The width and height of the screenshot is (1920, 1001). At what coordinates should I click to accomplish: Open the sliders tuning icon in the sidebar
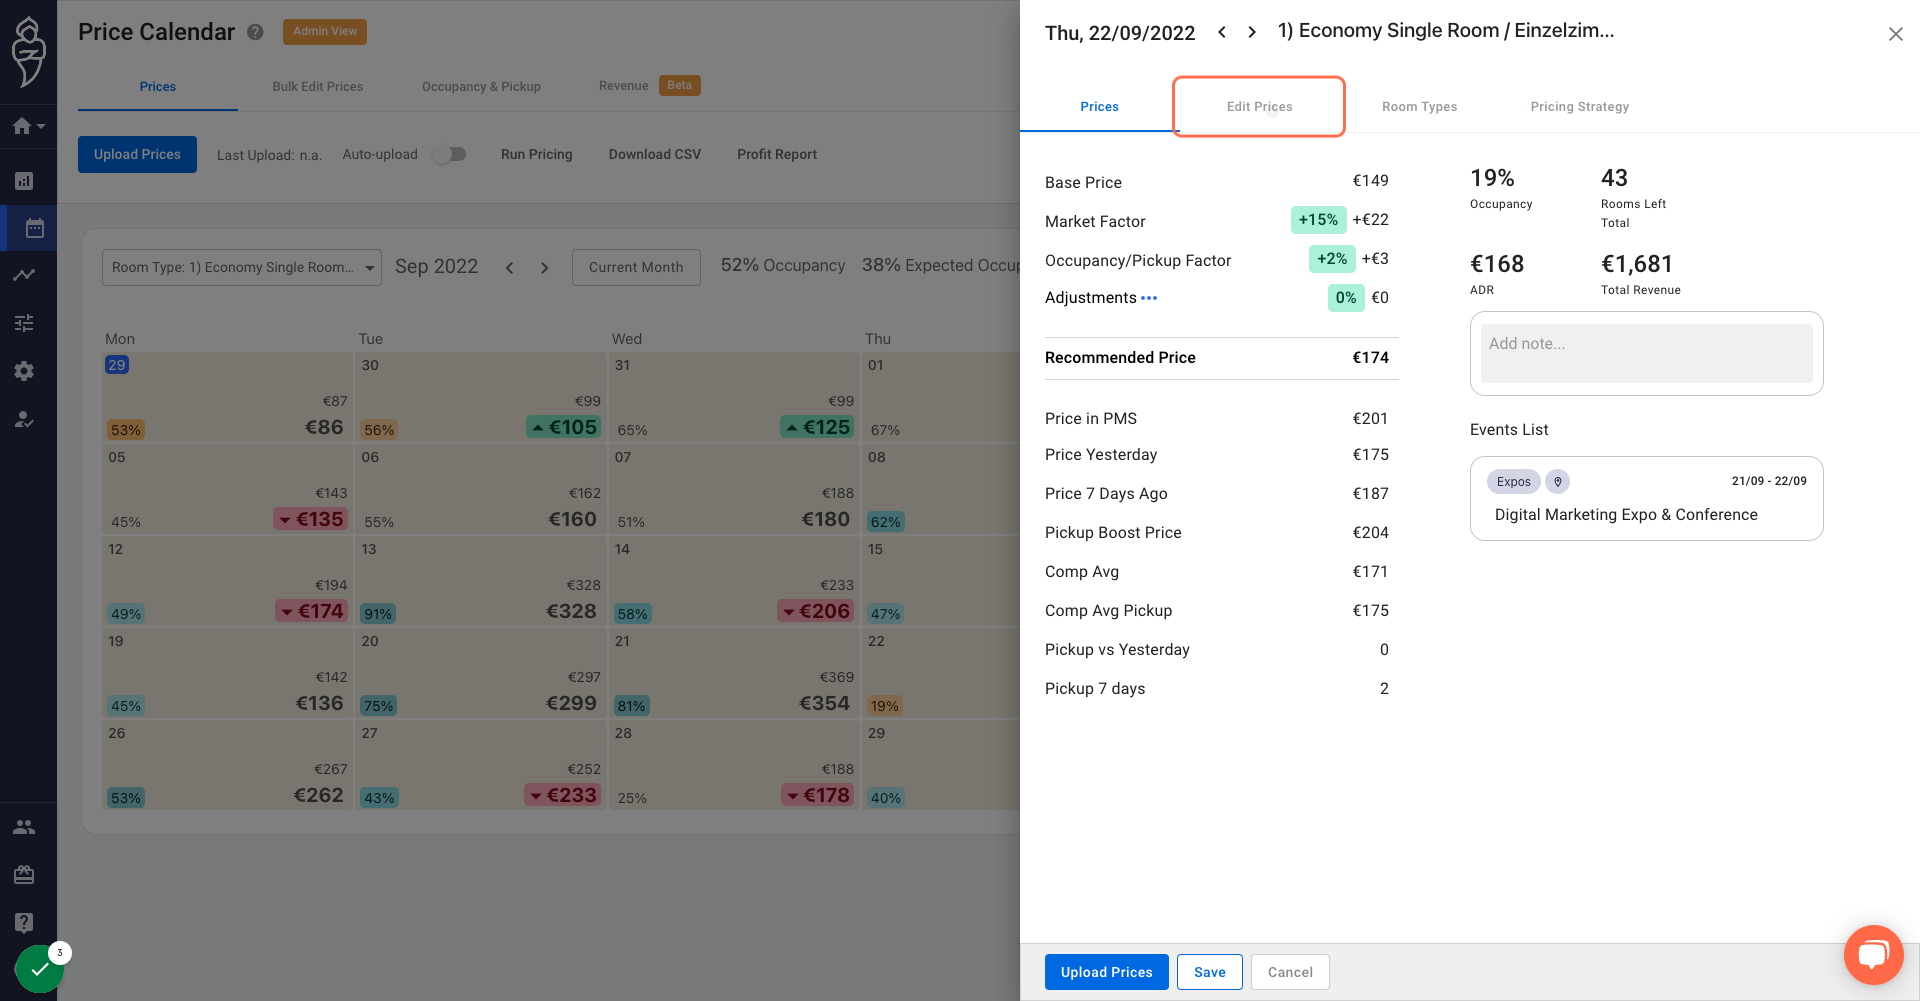[24, 323]
